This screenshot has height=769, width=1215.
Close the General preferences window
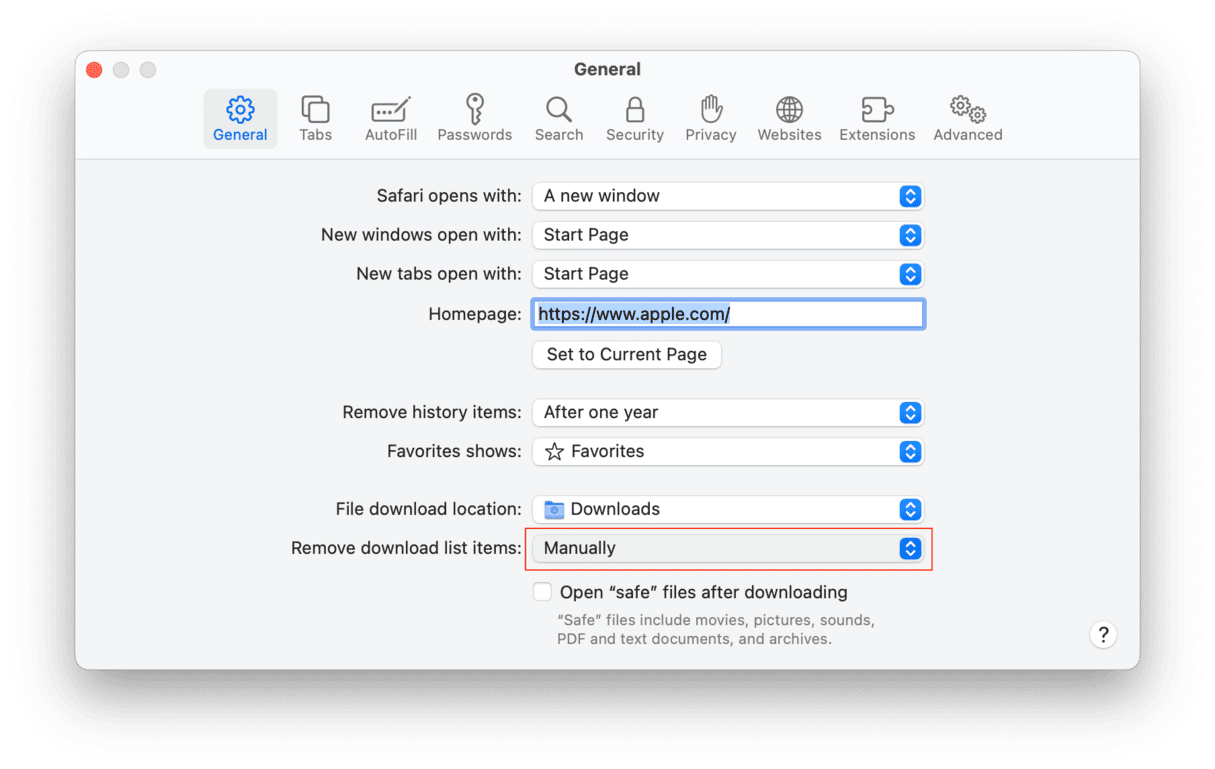pyautogui.click(x=94, y=70)
